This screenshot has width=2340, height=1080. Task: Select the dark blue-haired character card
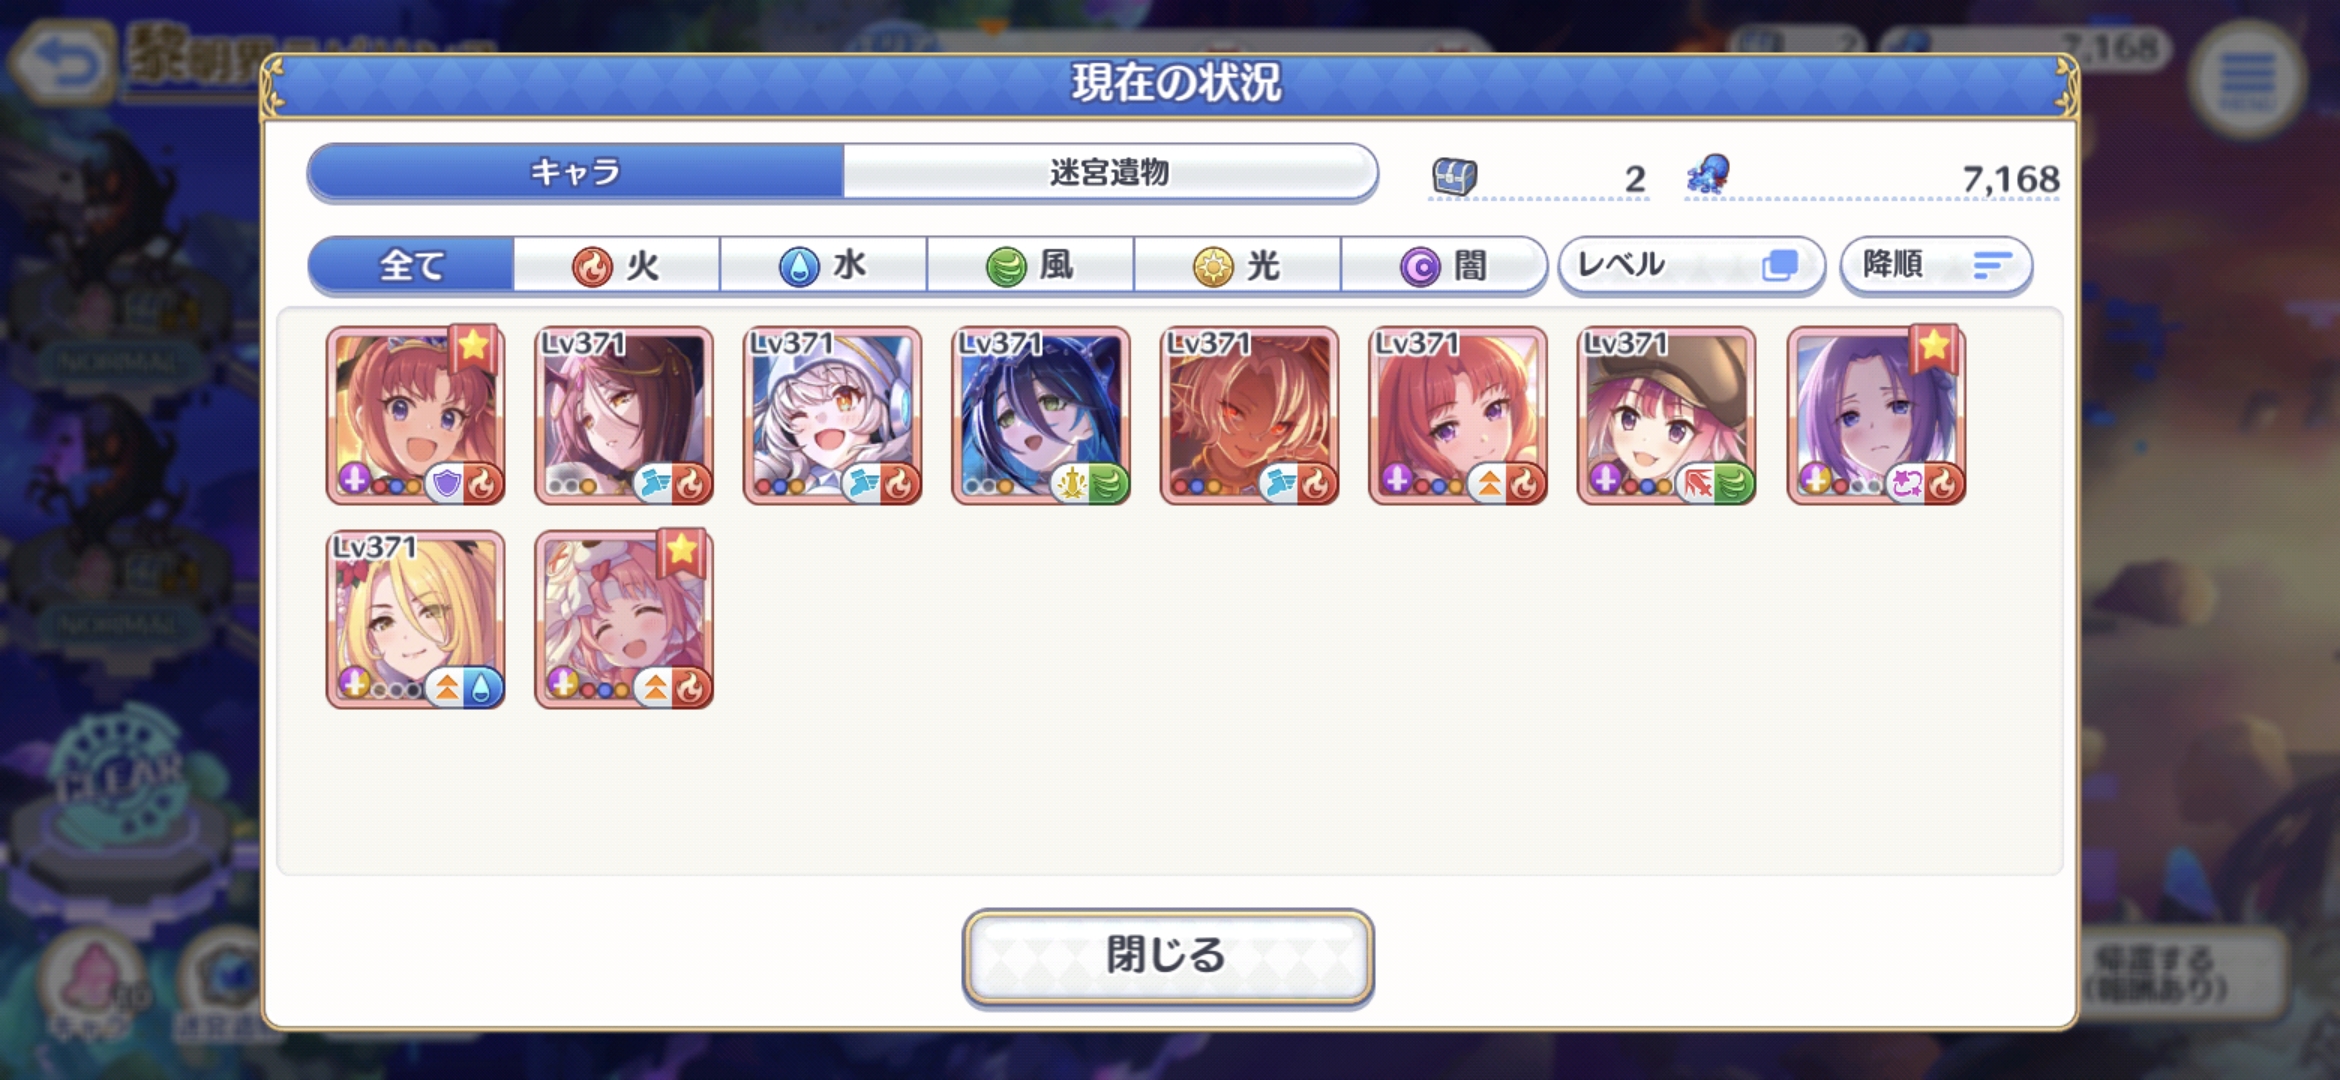coord(1041,416)
